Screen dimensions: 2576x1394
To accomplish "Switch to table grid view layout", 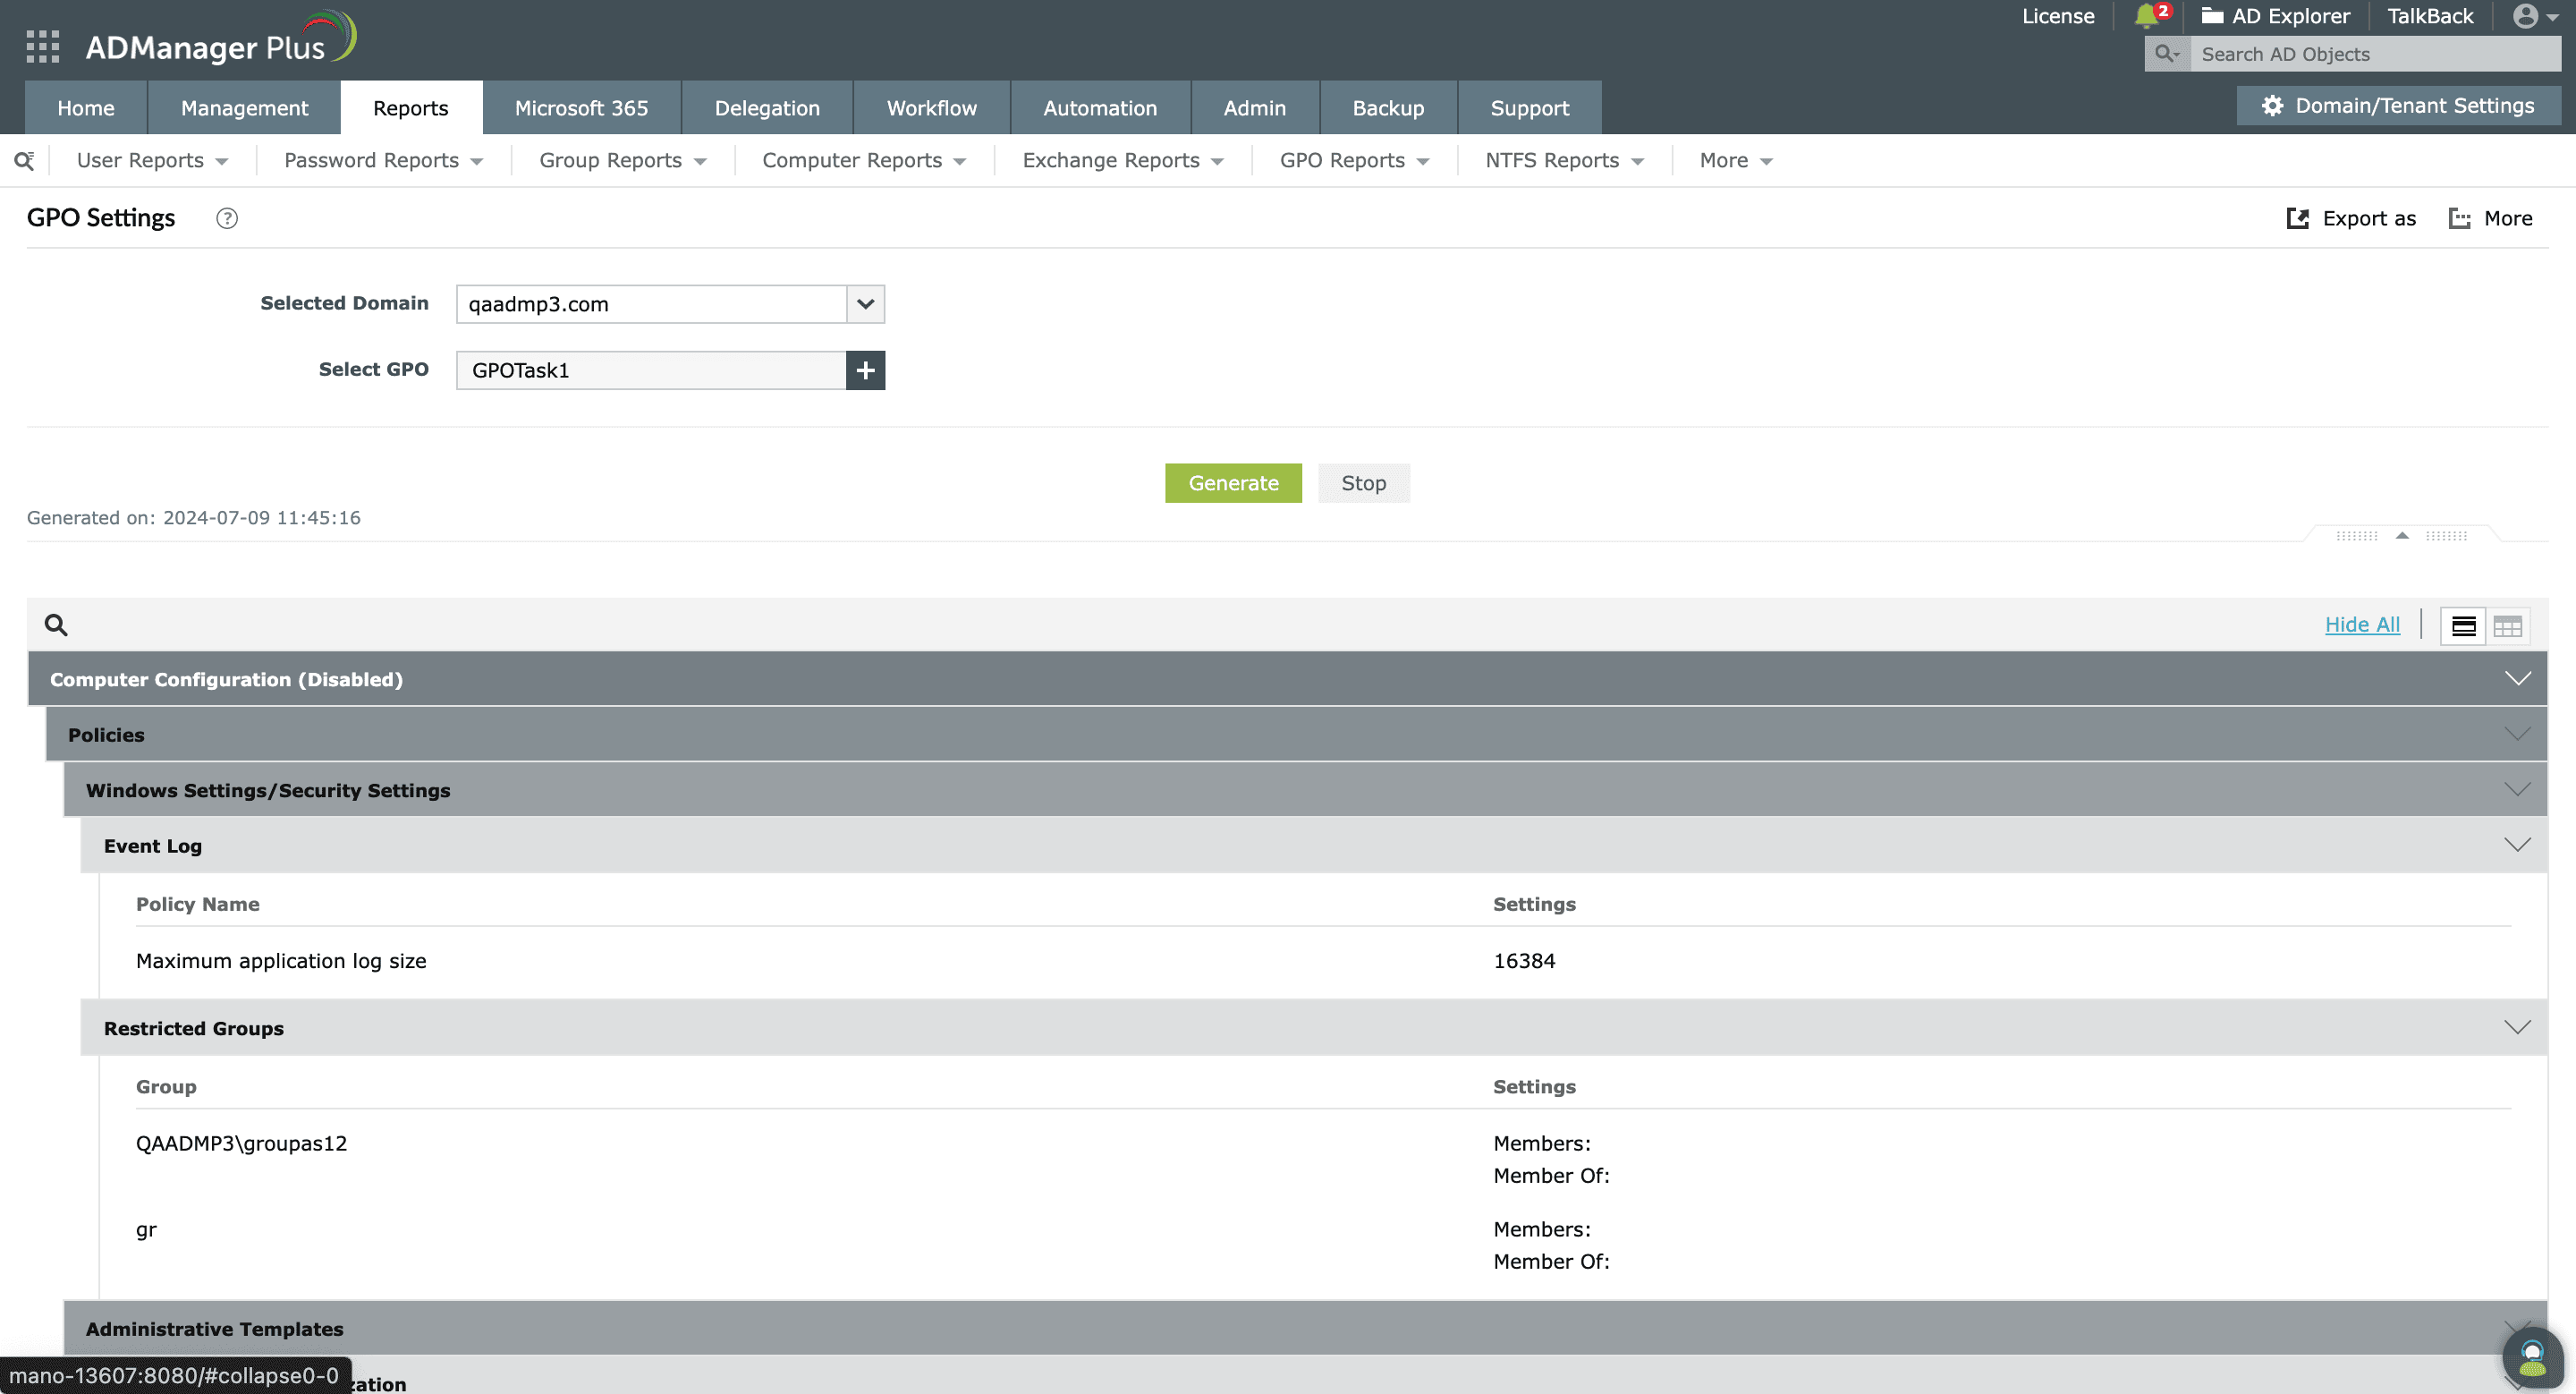I will (x=2507, y=626).
